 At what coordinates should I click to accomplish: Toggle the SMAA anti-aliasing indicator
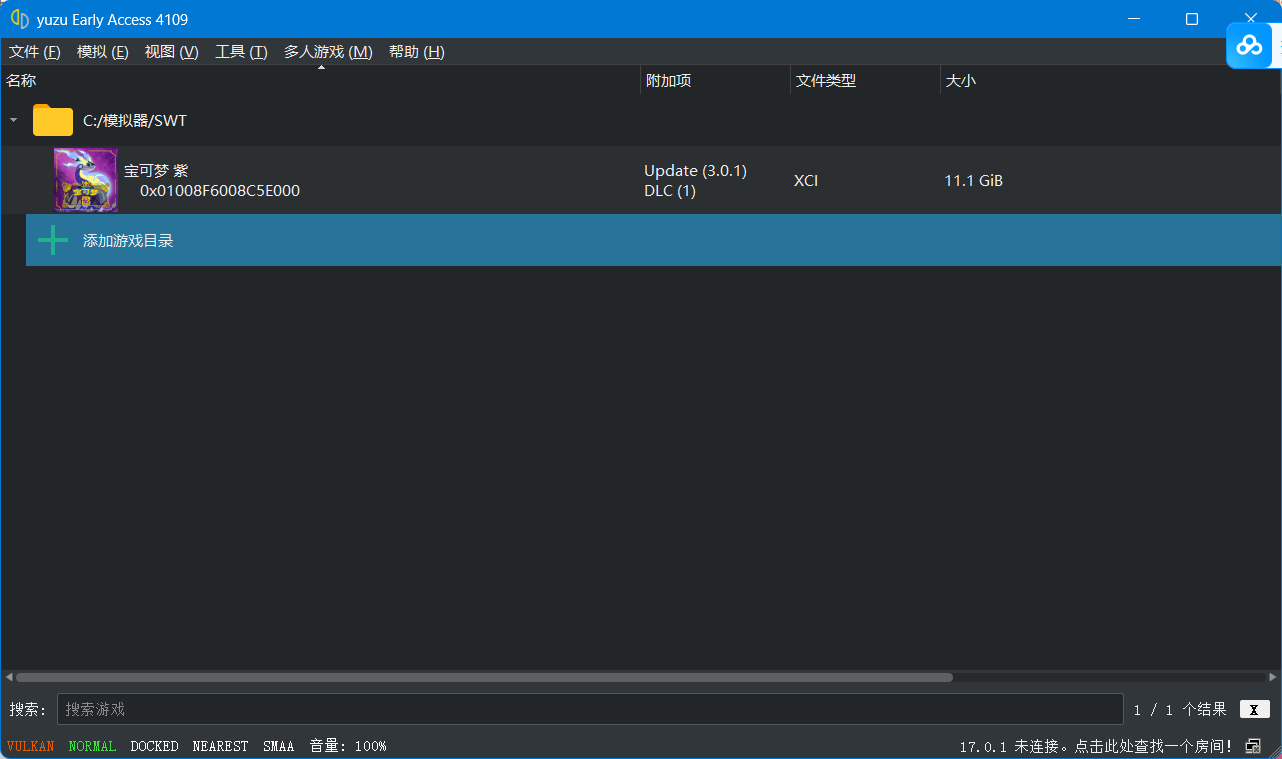(279, 746)
